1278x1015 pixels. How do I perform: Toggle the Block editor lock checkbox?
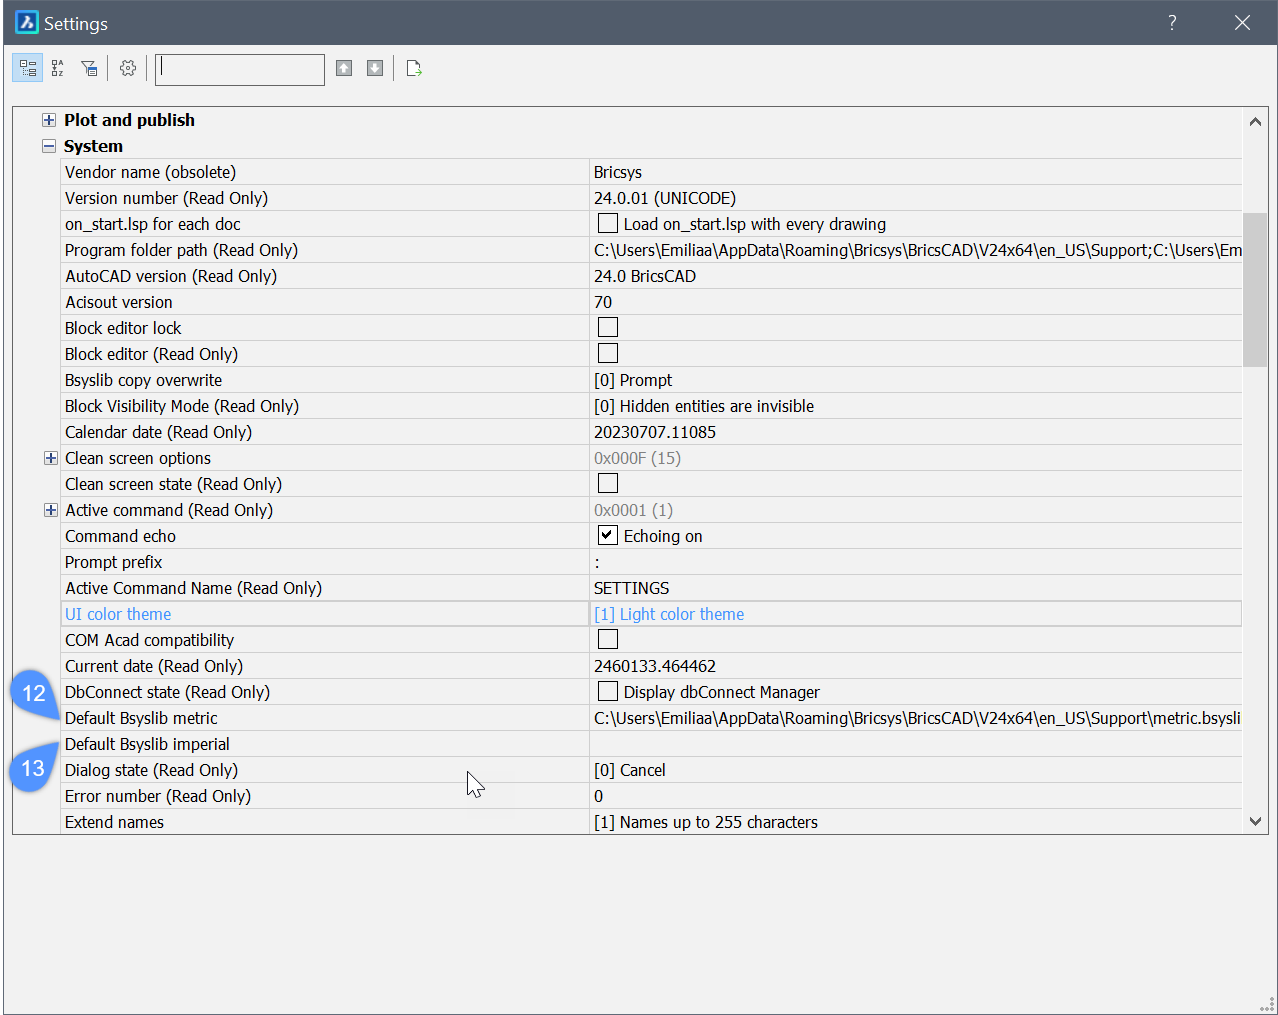pos(608,327)
